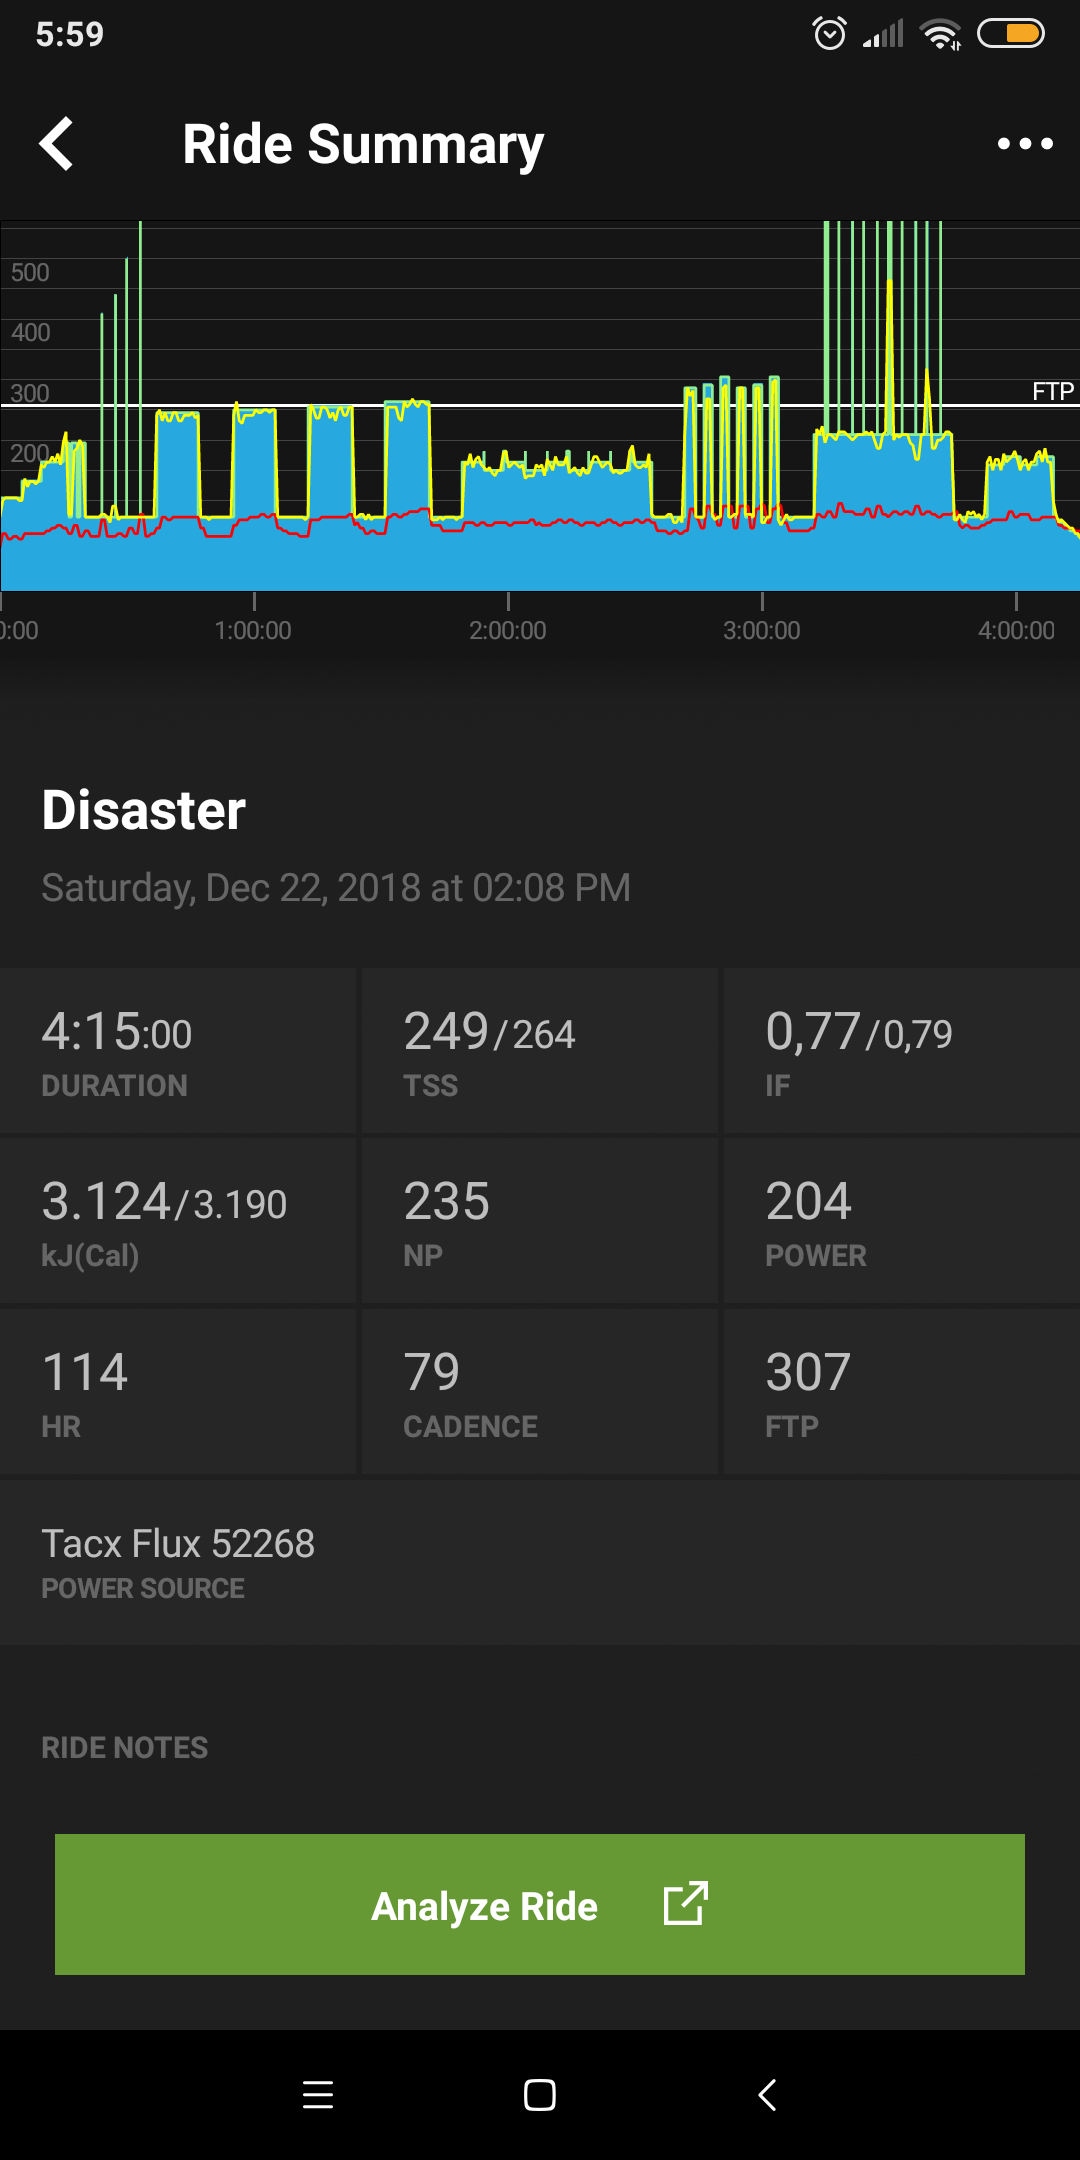The image size is (1080, 2160).
Task: Select the Duration 4:15:00 tile
Action: click(x=178, y=1051)
